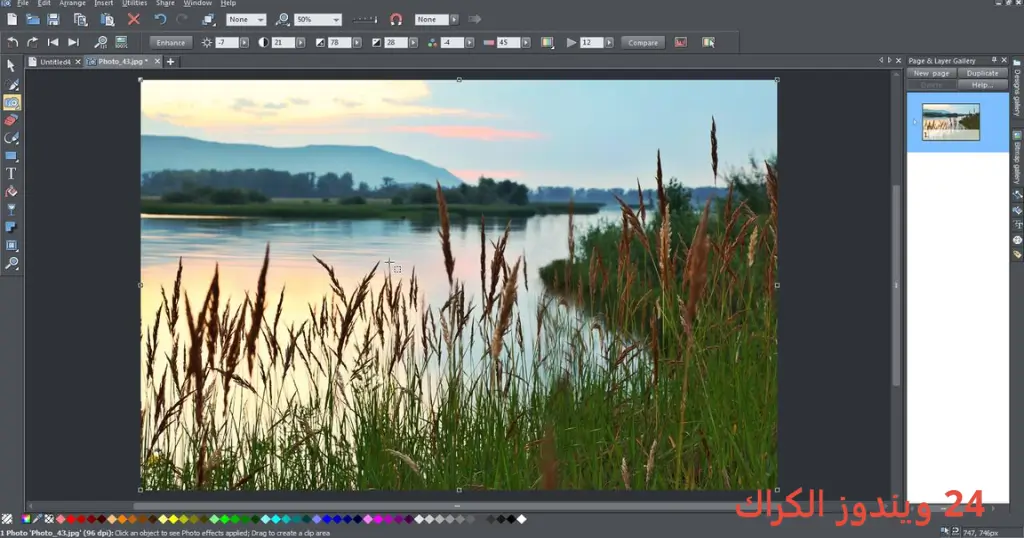
Task: Click the Help... button in gallery
Action: click(982, 85)
